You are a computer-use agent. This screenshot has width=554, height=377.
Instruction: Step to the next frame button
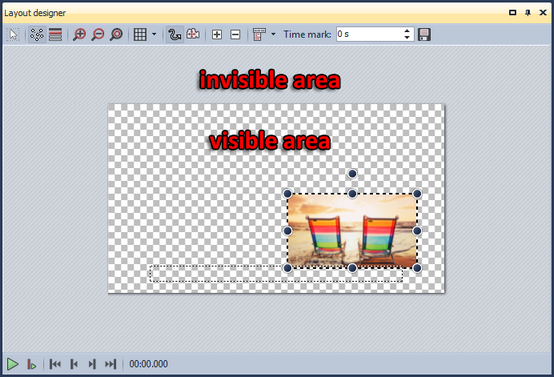point(92,364)
